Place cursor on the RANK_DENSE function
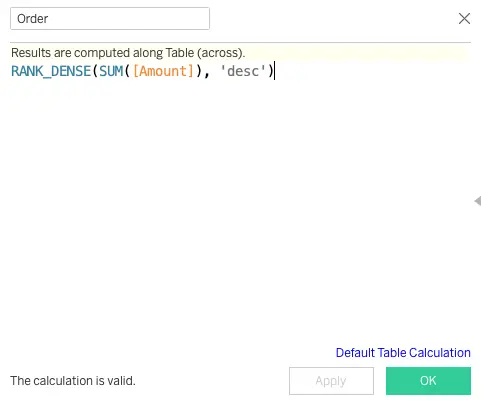 pos(51,71)
